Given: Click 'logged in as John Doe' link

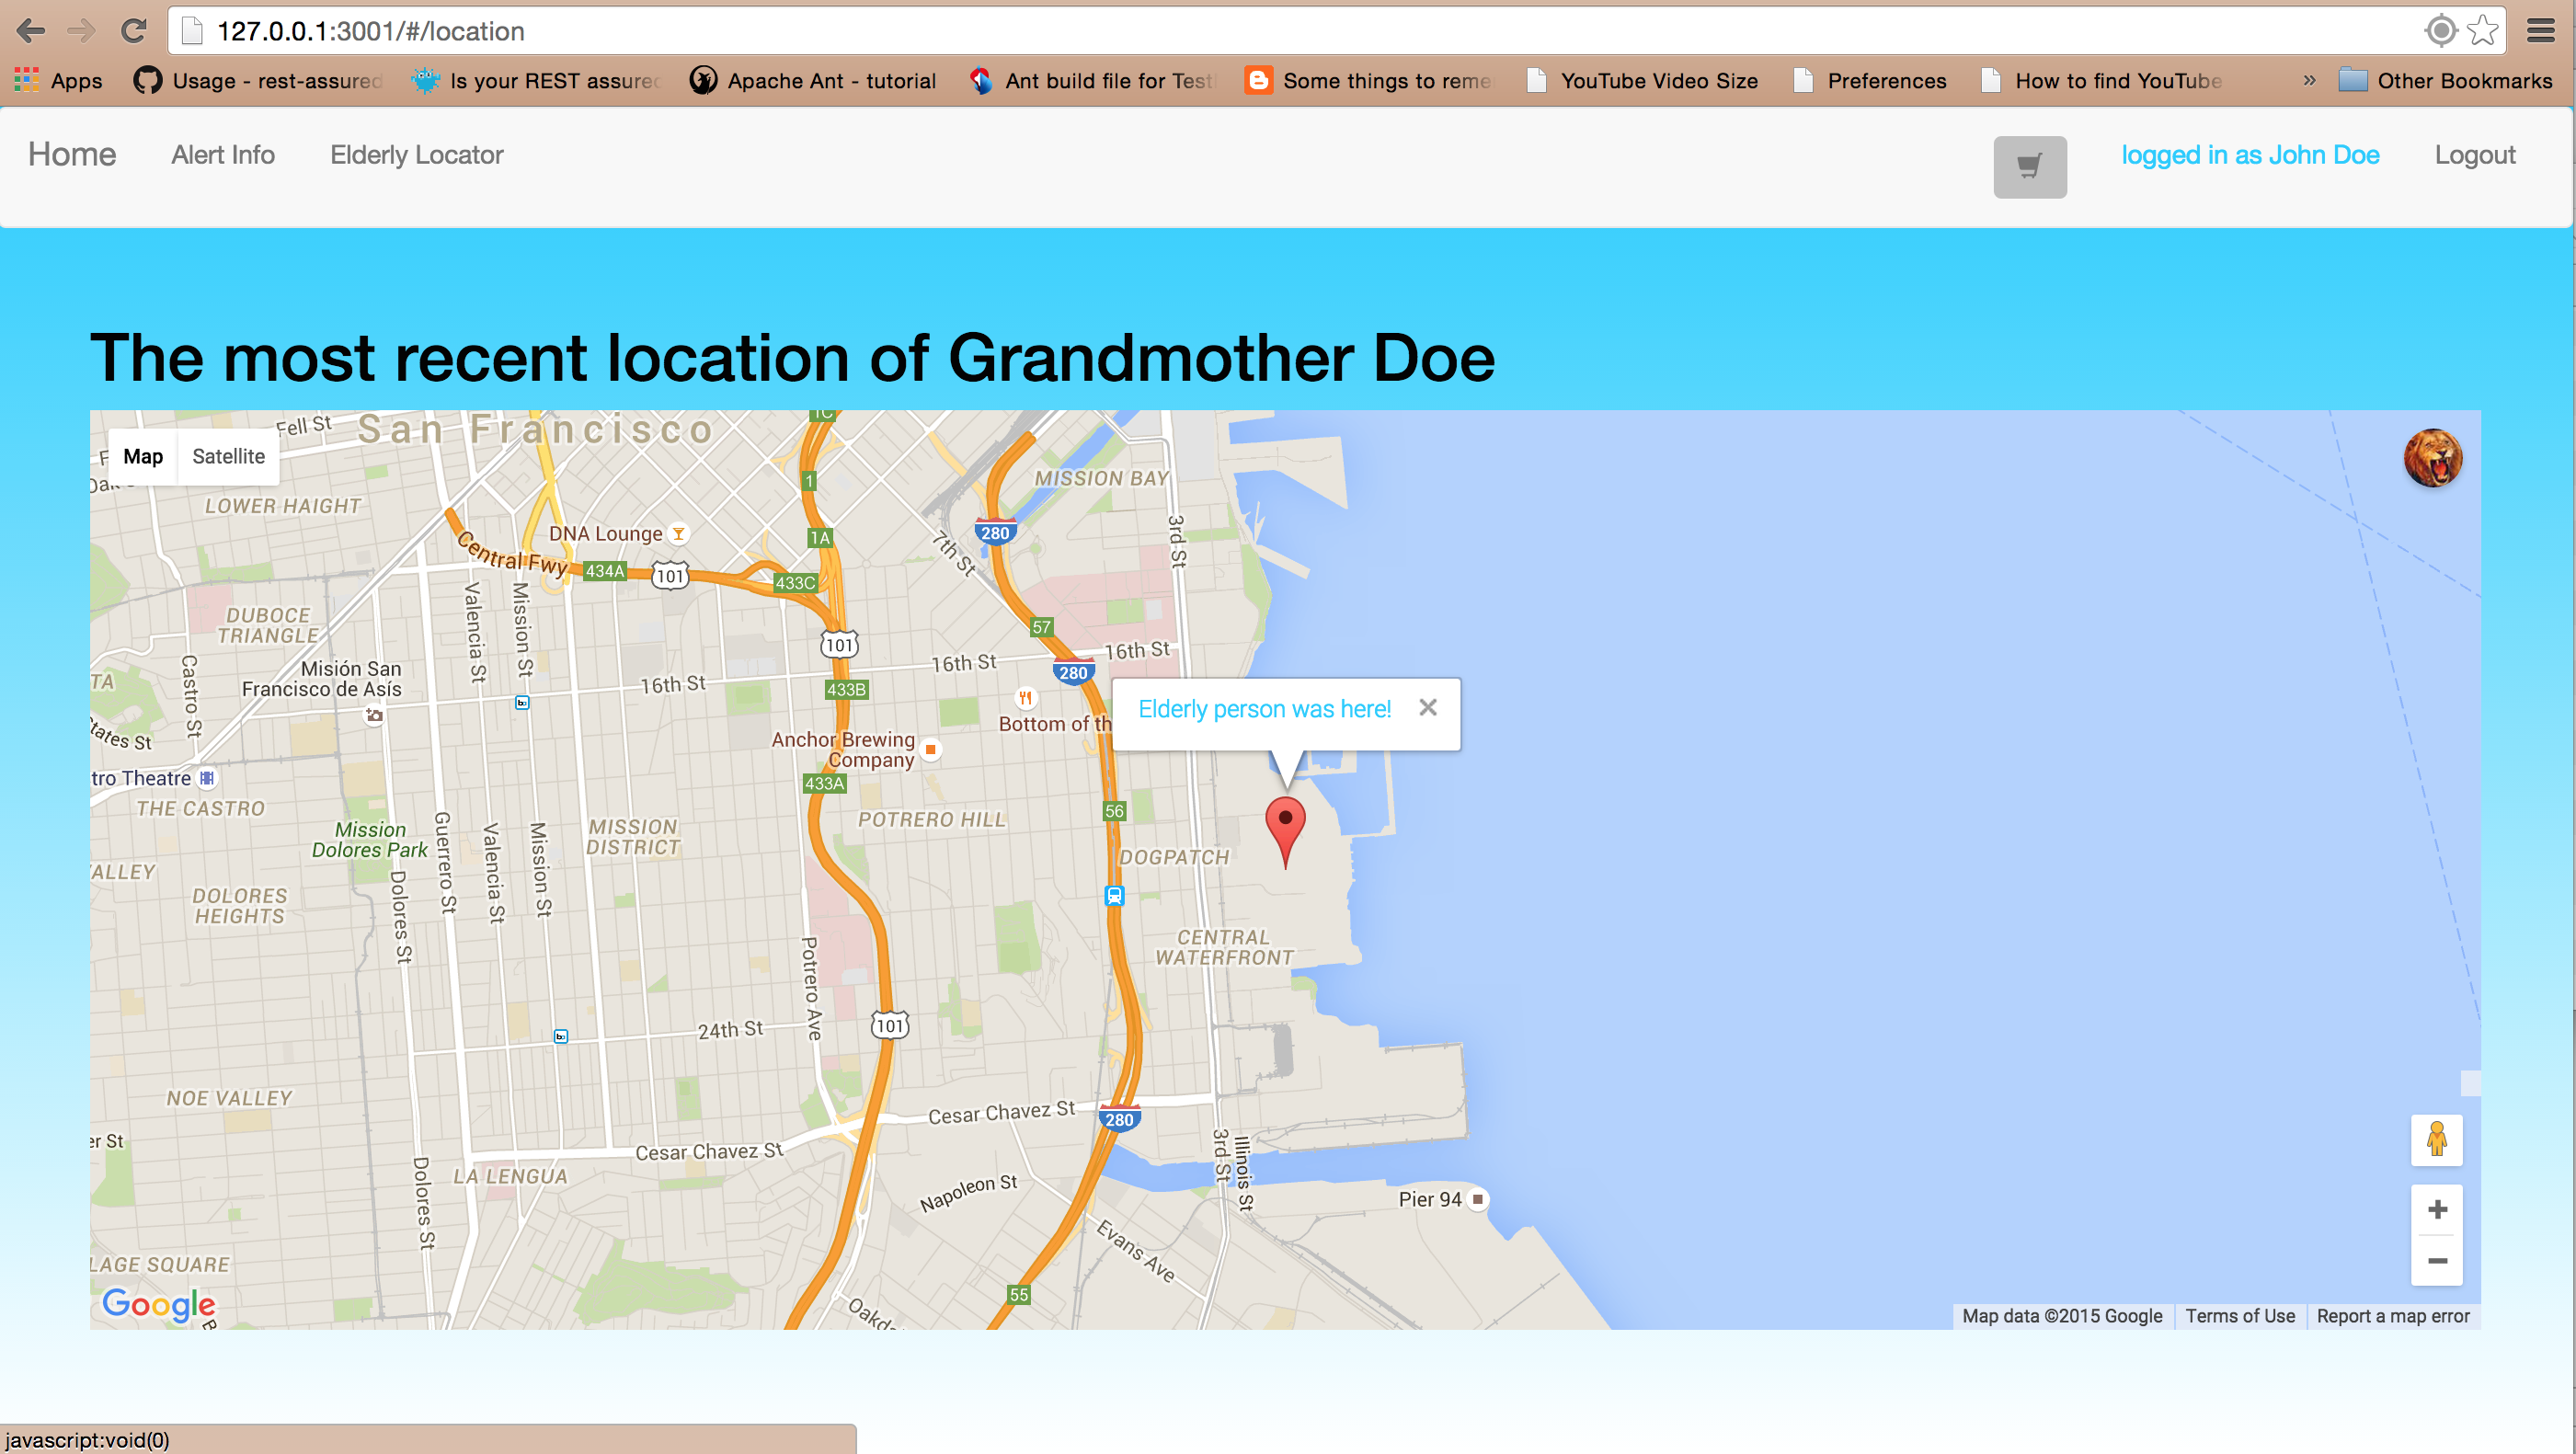Looking at the screenshot, I should coord(2250,155).
